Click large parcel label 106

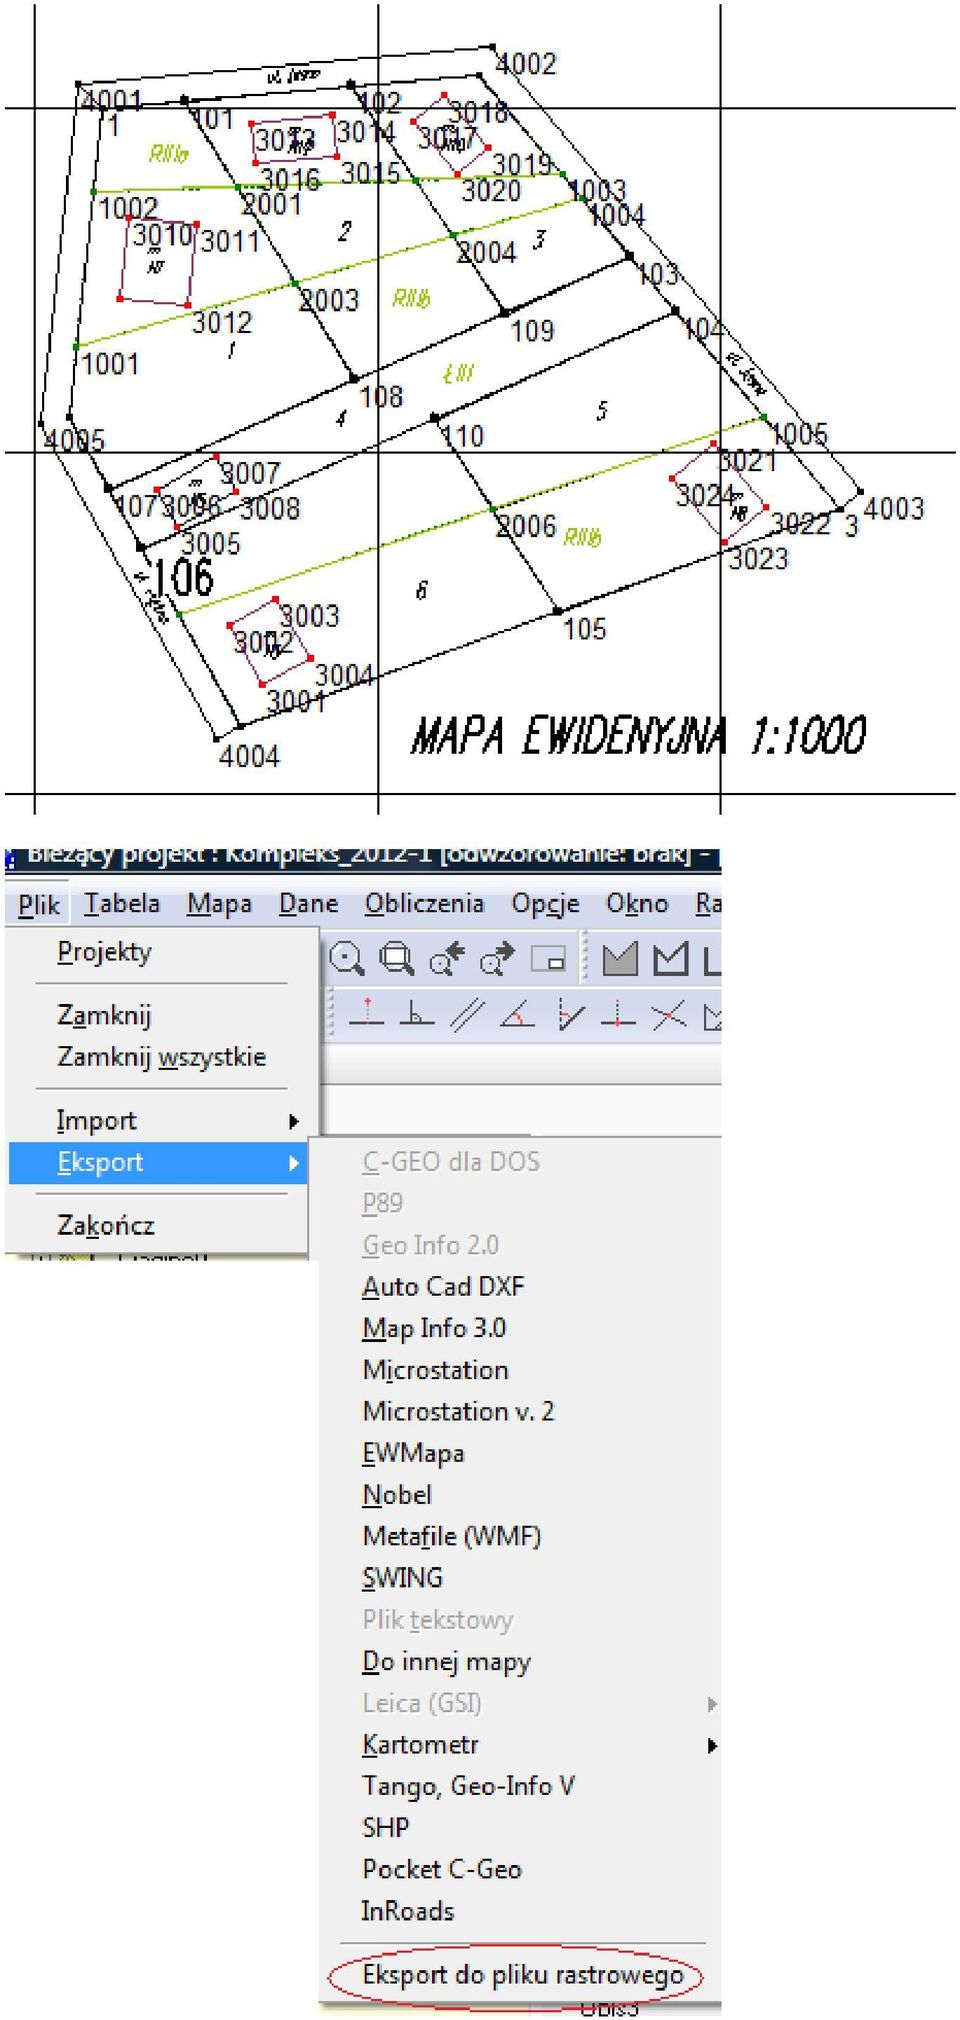coord(183,578)
